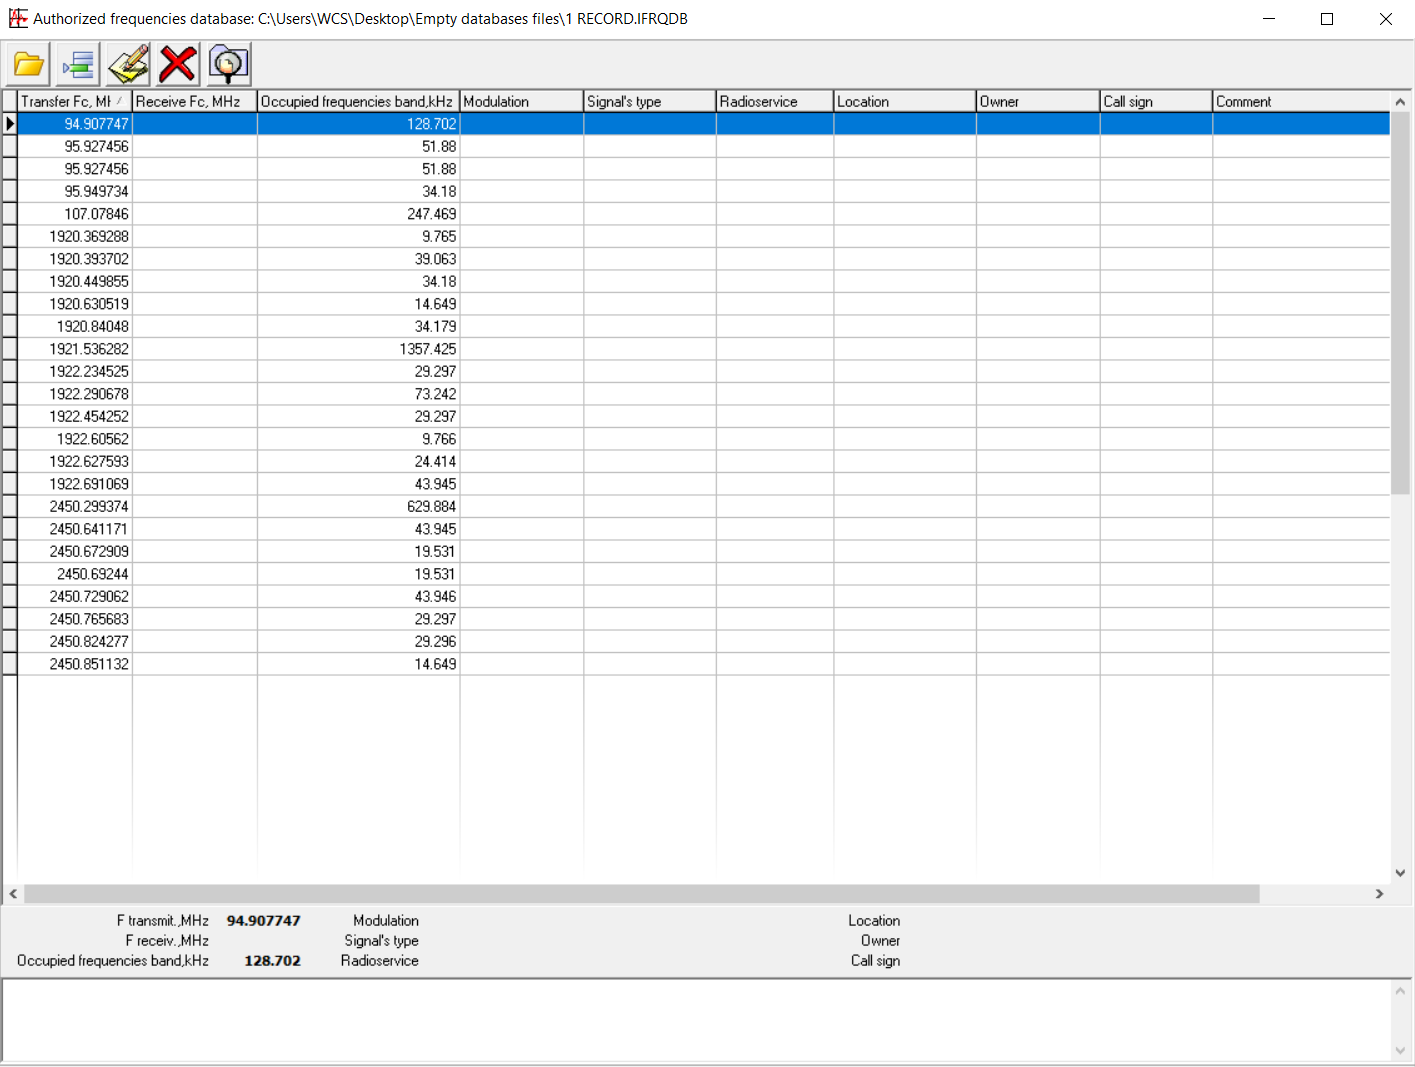Click the occupied band value 629.884
This screenshot has height=1067, width=1415.
coord(431,506)
